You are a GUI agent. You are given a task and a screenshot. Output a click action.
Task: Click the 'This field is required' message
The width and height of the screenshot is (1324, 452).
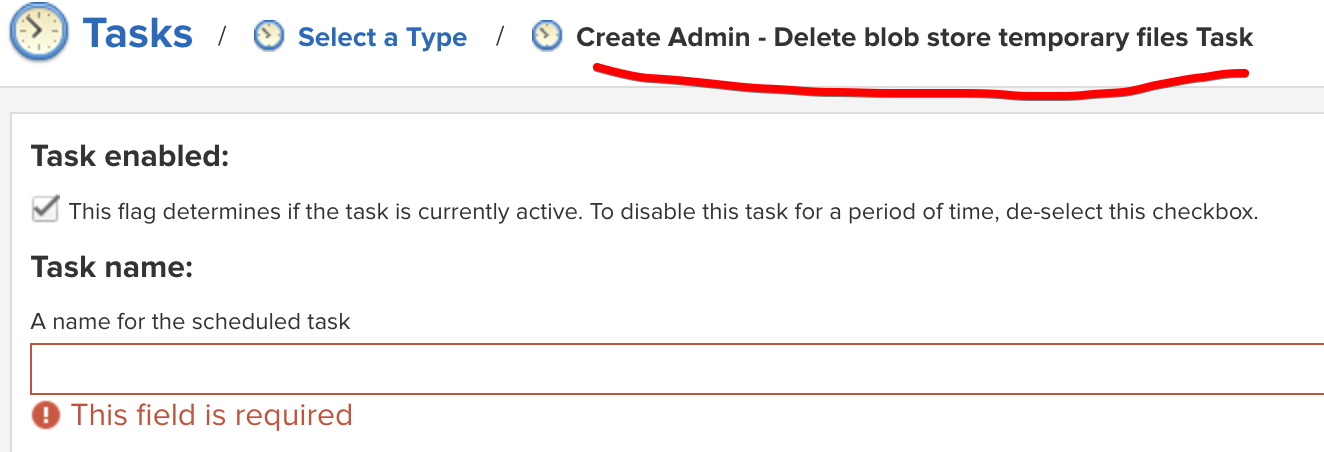pyautogui.click(x=212, y=415)
